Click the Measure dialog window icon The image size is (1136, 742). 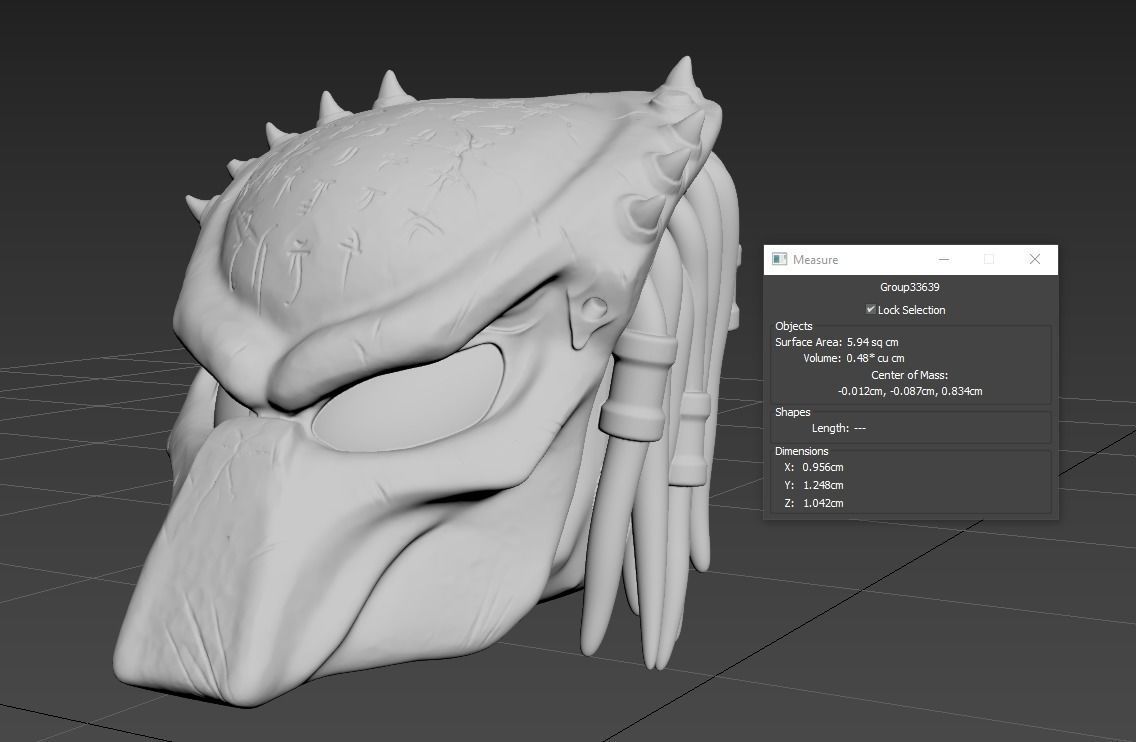(x=780, y=259)
